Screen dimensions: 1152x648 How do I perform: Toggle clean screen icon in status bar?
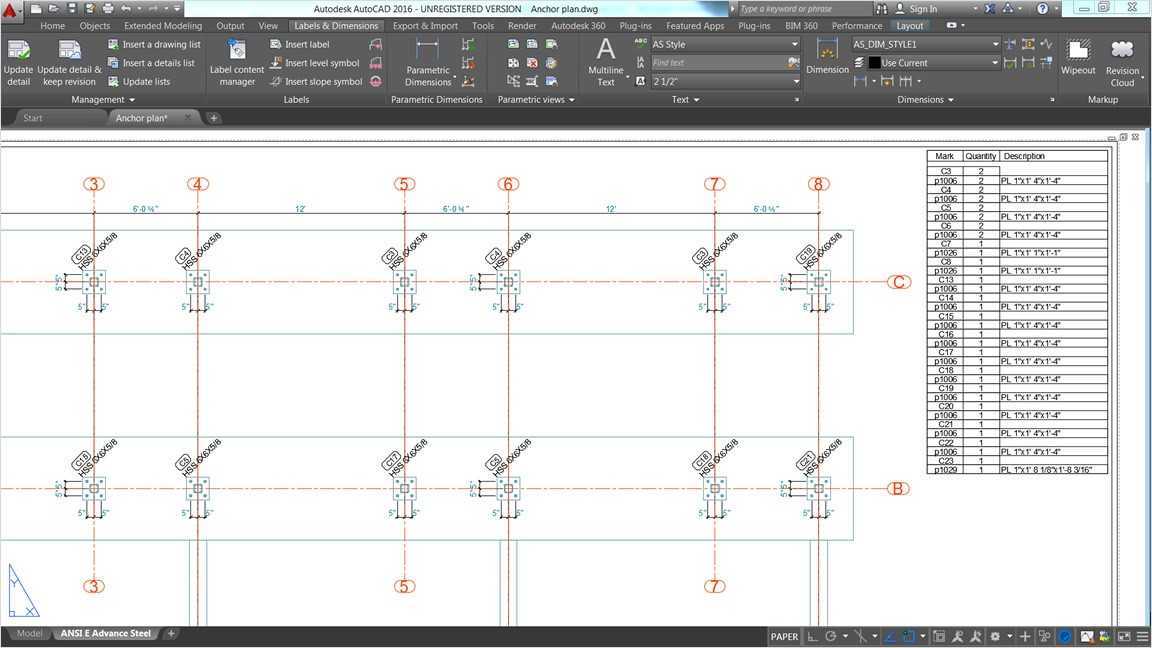coord(1124,636)
